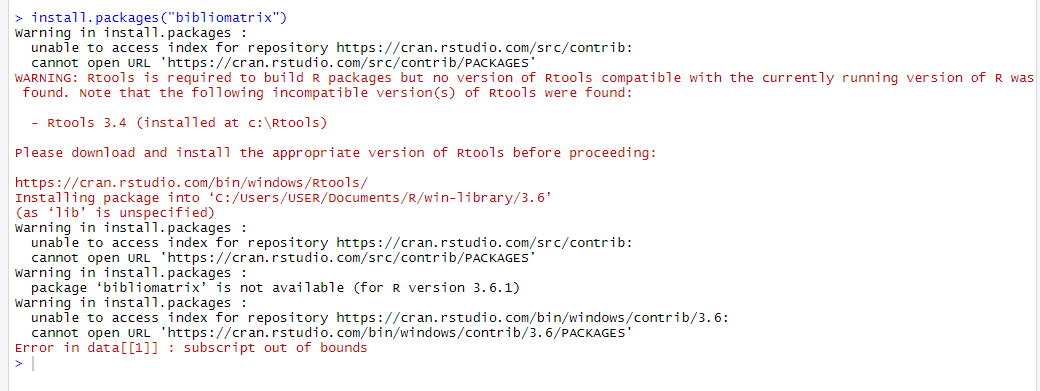Click the third 'Warning in install.packages' line

coord(131,273)
